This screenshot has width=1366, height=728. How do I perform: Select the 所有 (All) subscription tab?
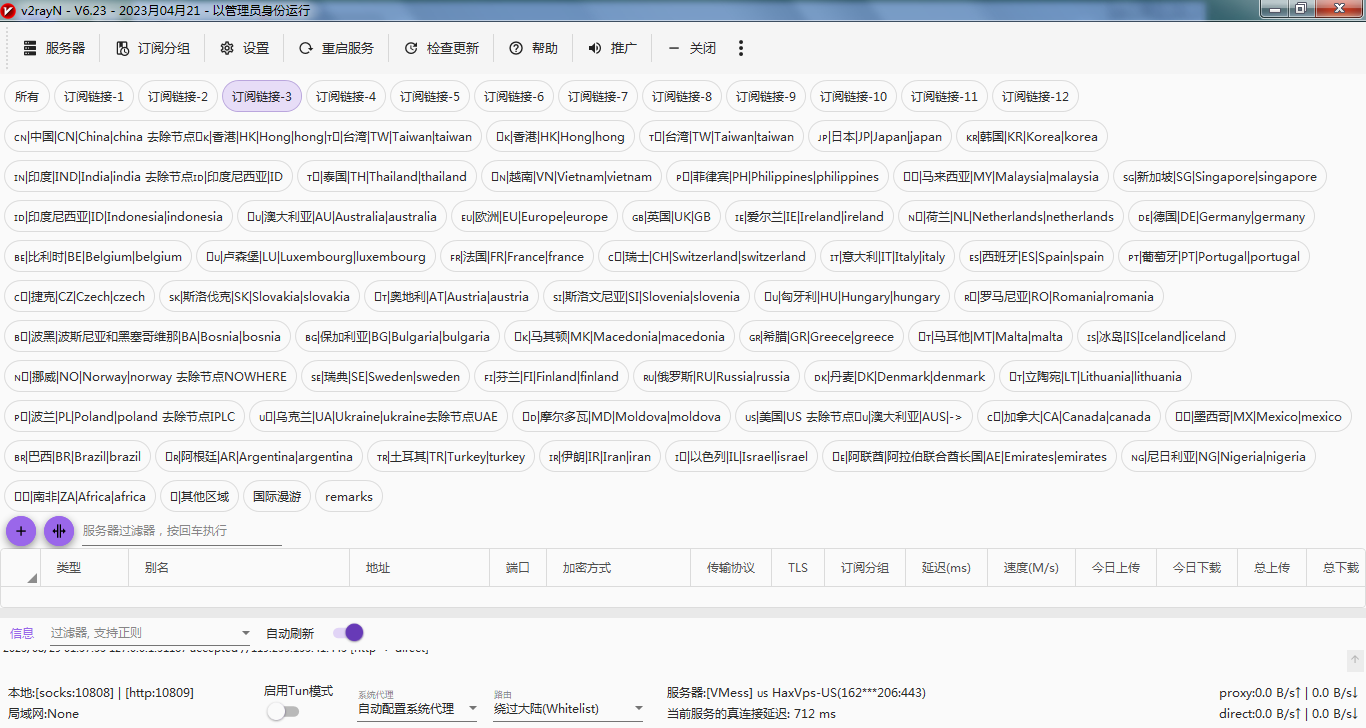coord(27,97)
